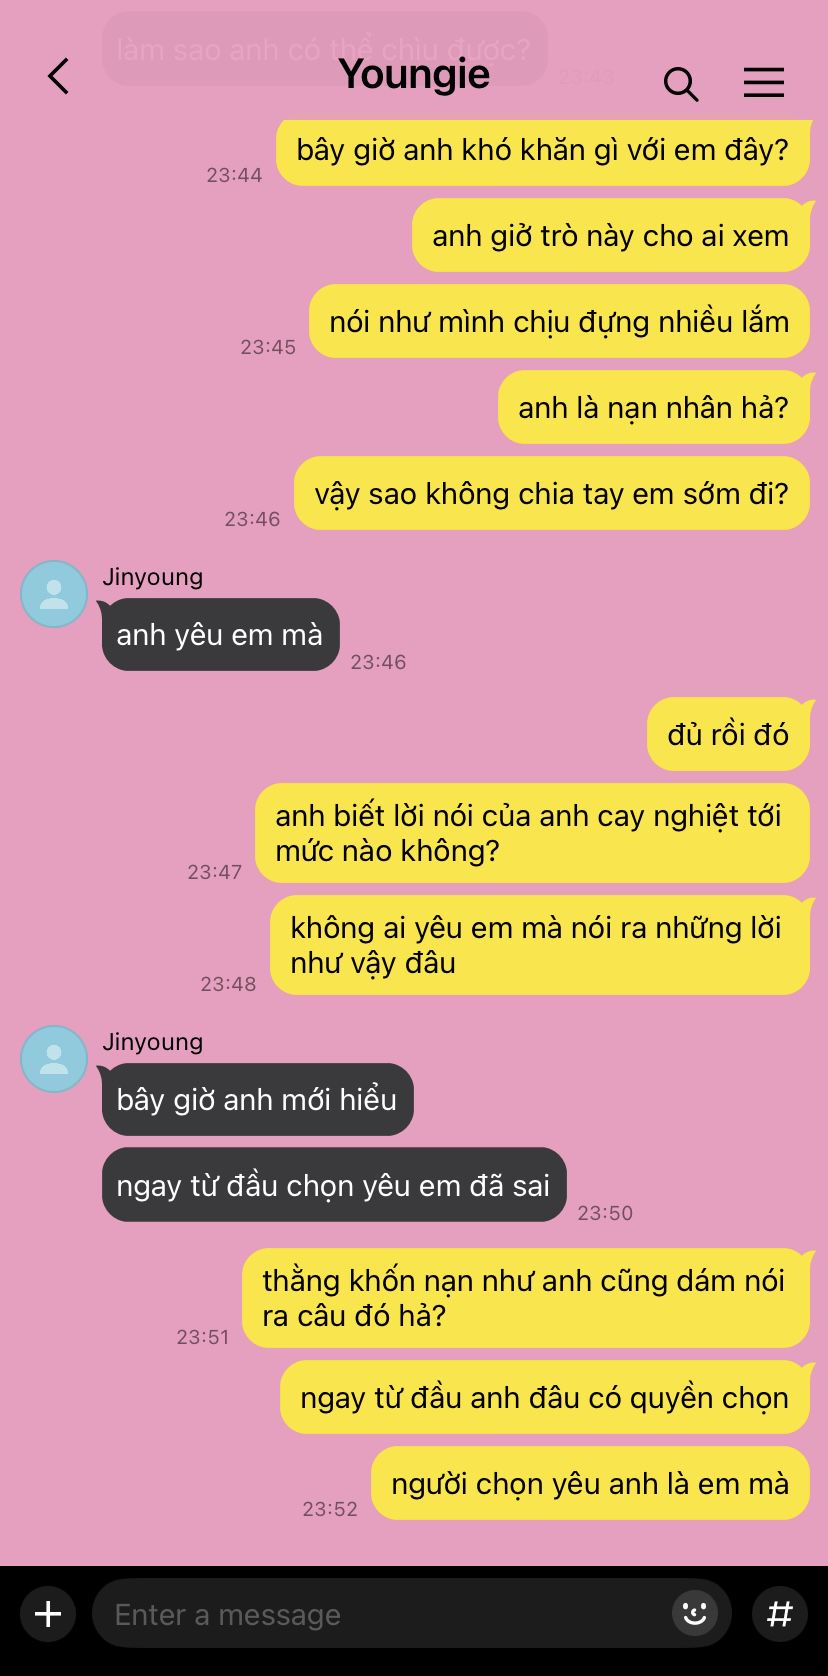The height and width of the screenshot is (1676, 828).
Task: Tap the Youngie chat title
Action: pyautogui.click(x=414, y=73)
